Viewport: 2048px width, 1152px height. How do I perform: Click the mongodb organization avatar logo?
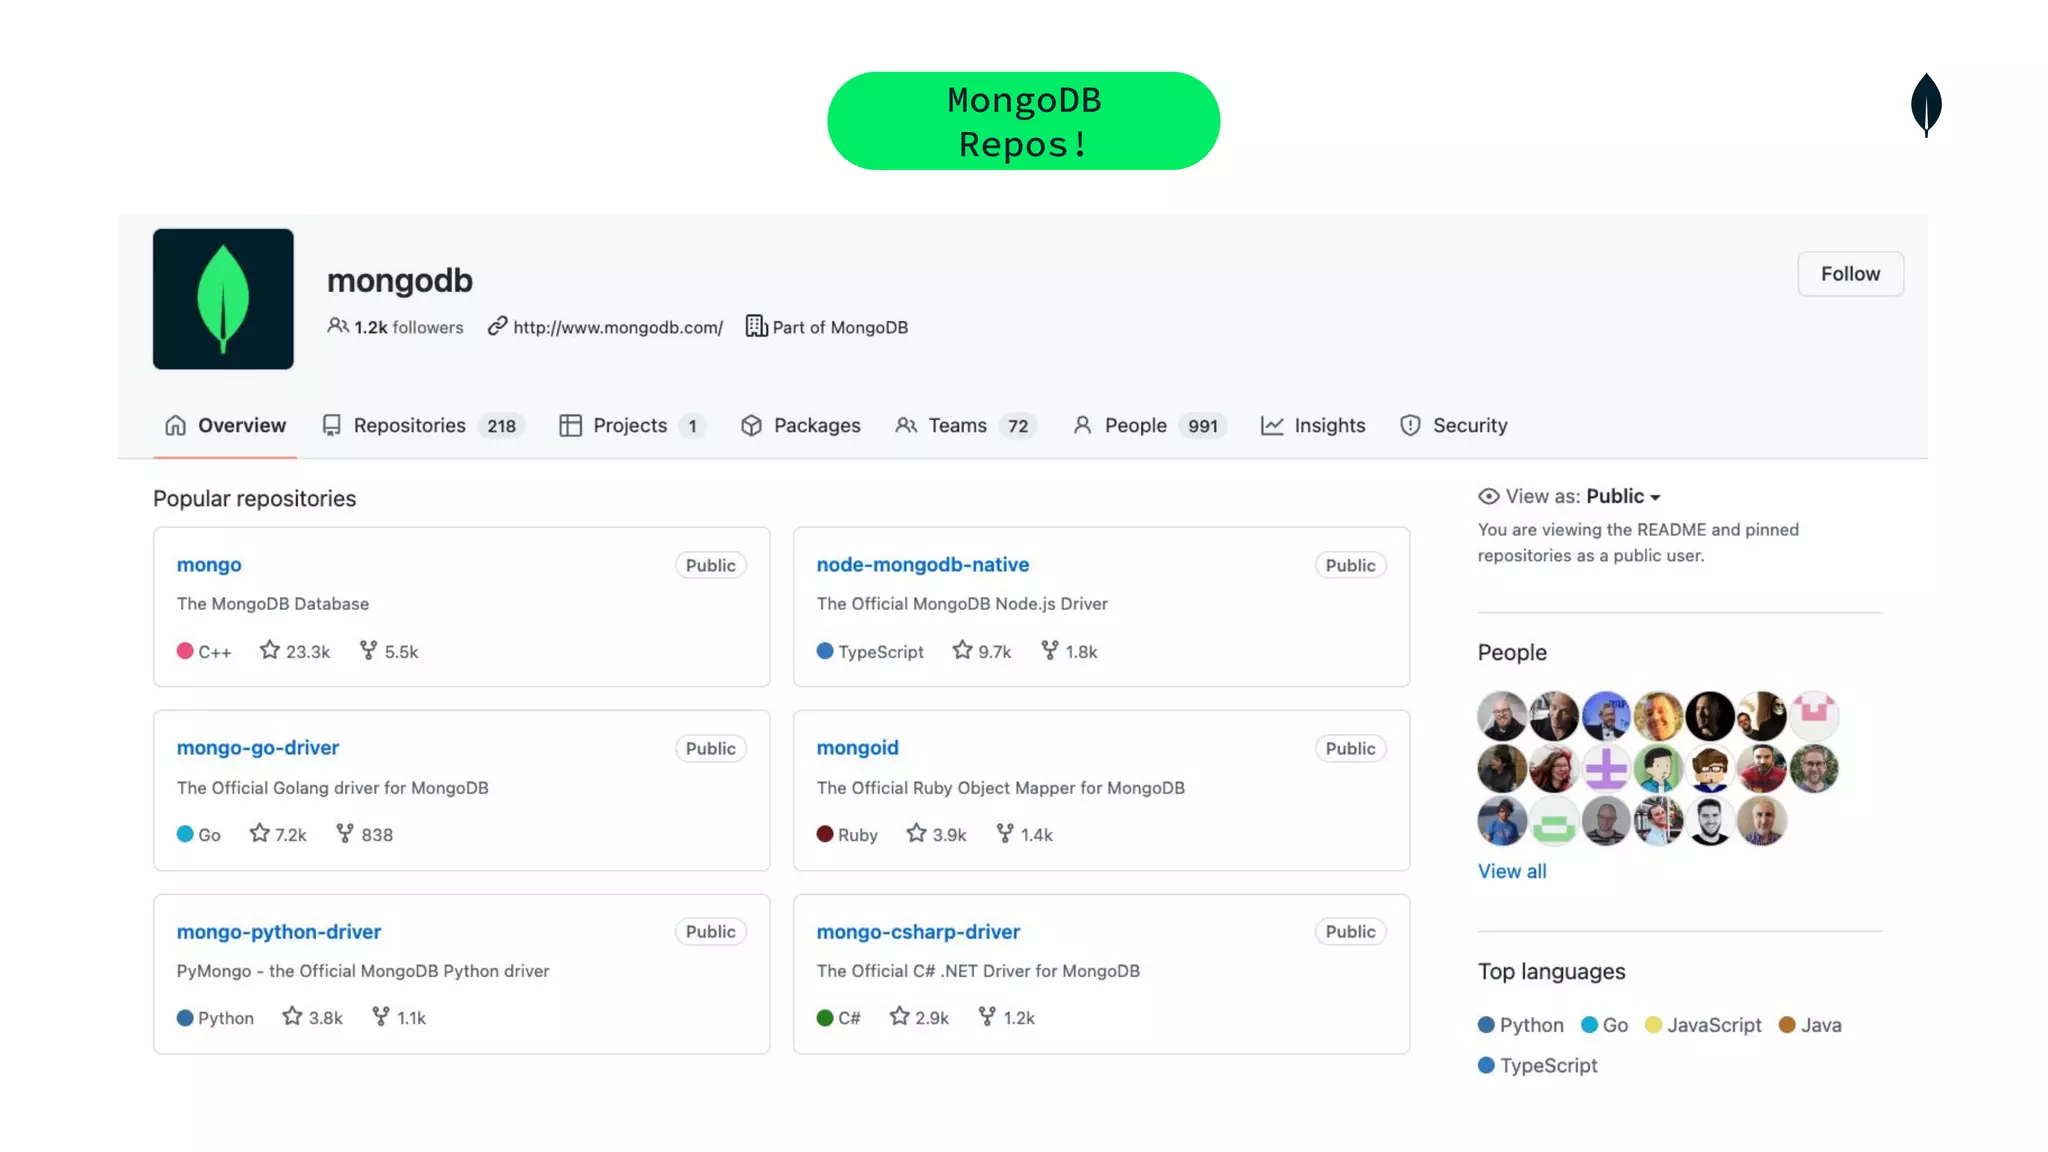tap(223, 299)
